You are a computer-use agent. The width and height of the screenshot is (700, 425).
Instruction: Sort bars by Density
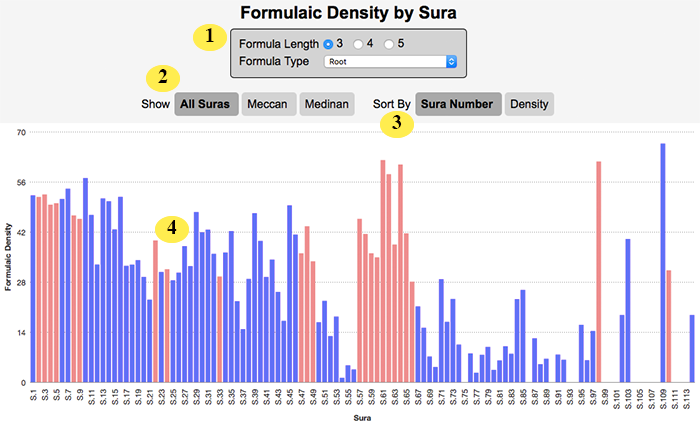point(529,104)
